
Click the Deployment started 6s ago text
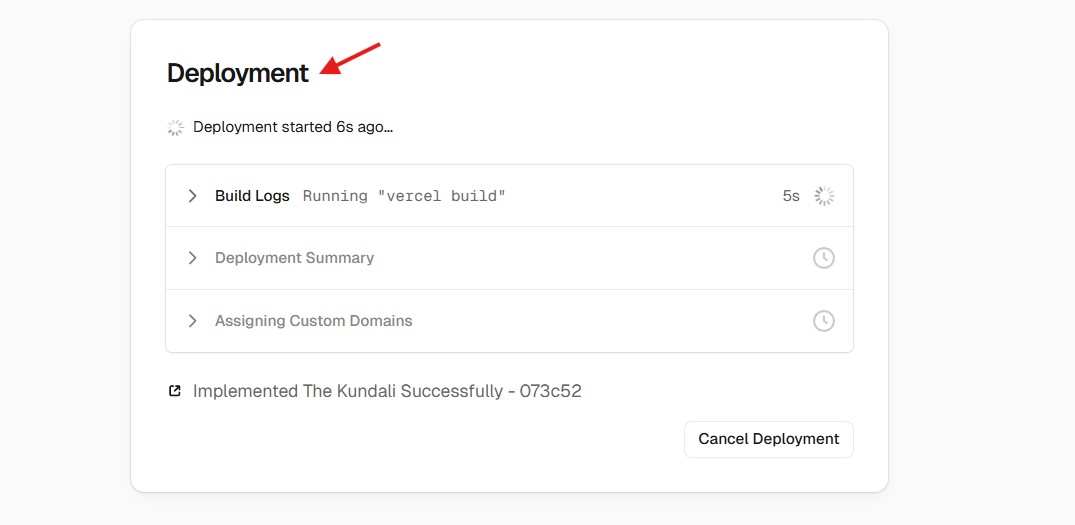click(x=292, y=127)
